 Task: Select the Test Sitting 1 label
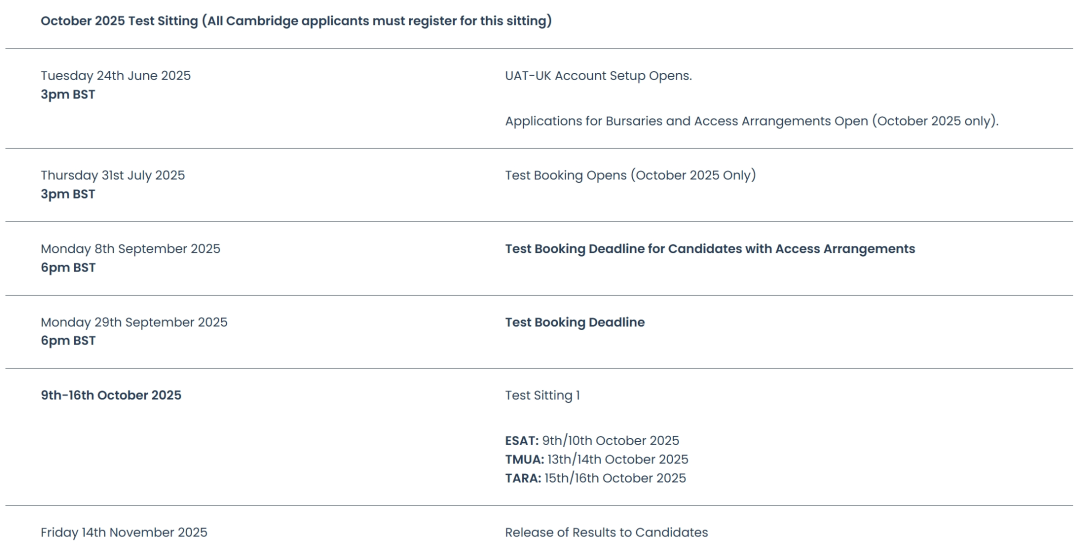[x=543, y=395]
